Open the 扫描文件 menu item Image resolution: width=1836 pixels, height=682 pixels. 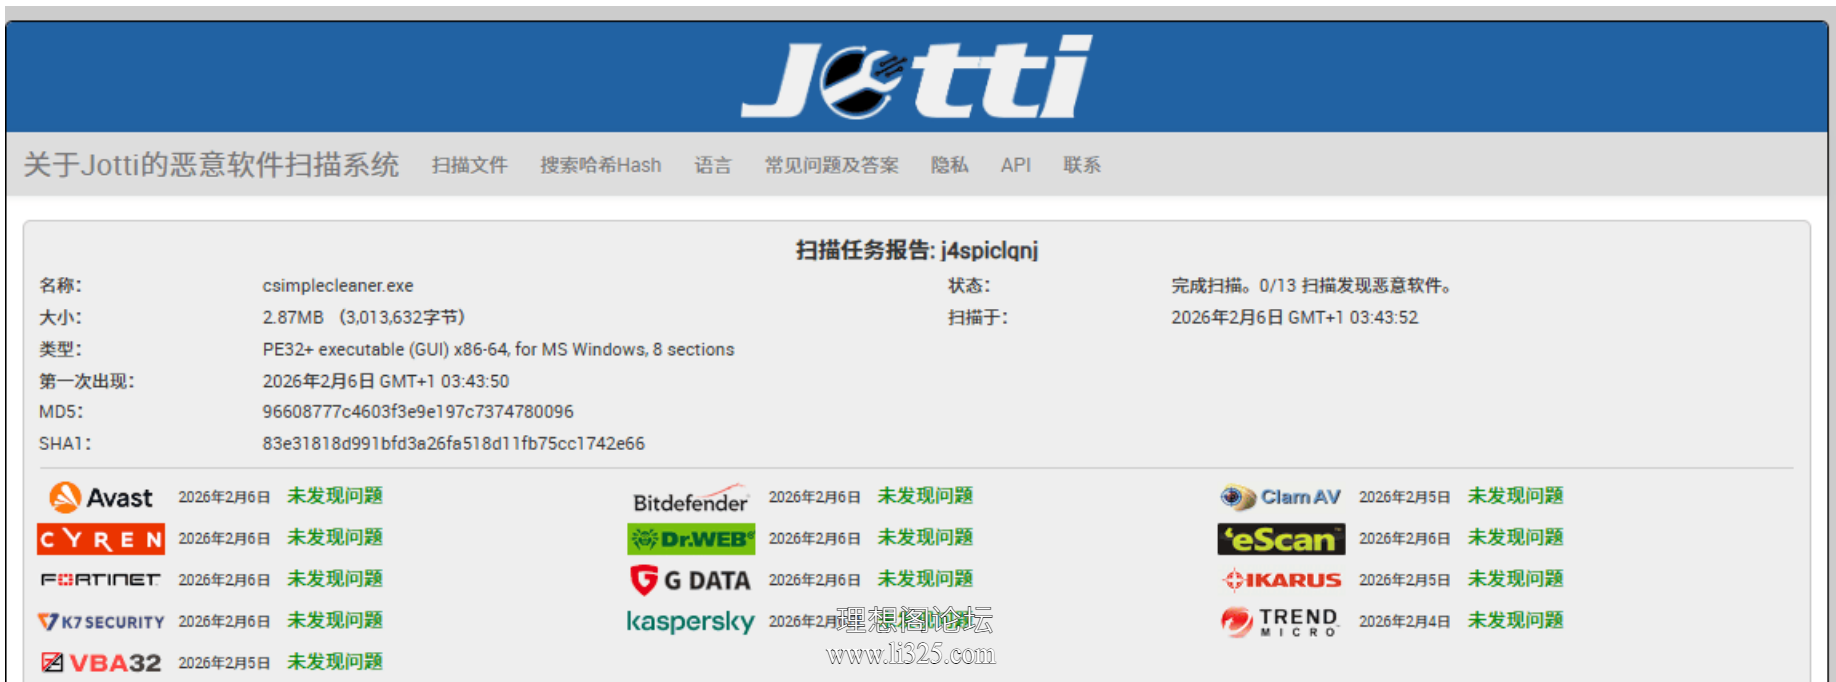coord(469,165)
